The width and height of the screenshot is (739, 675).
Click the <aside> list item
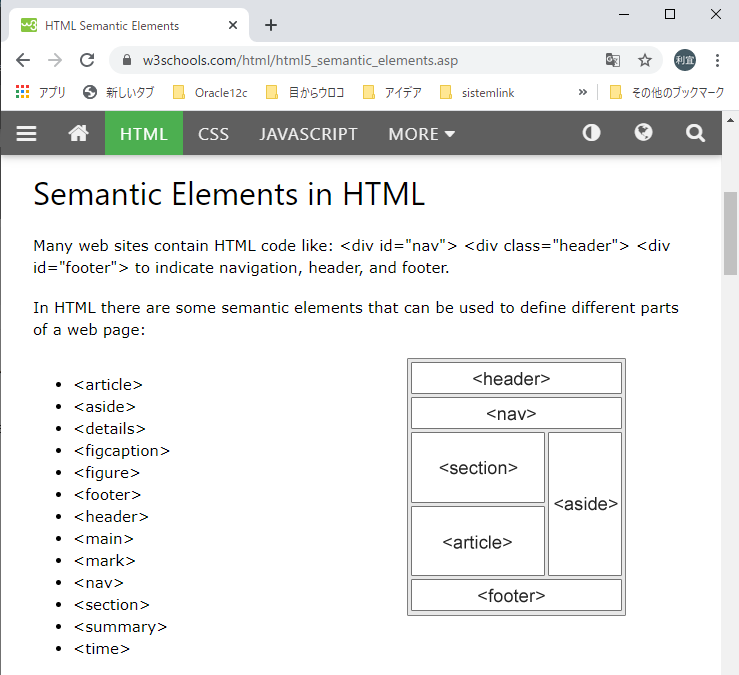pos(105,407)
